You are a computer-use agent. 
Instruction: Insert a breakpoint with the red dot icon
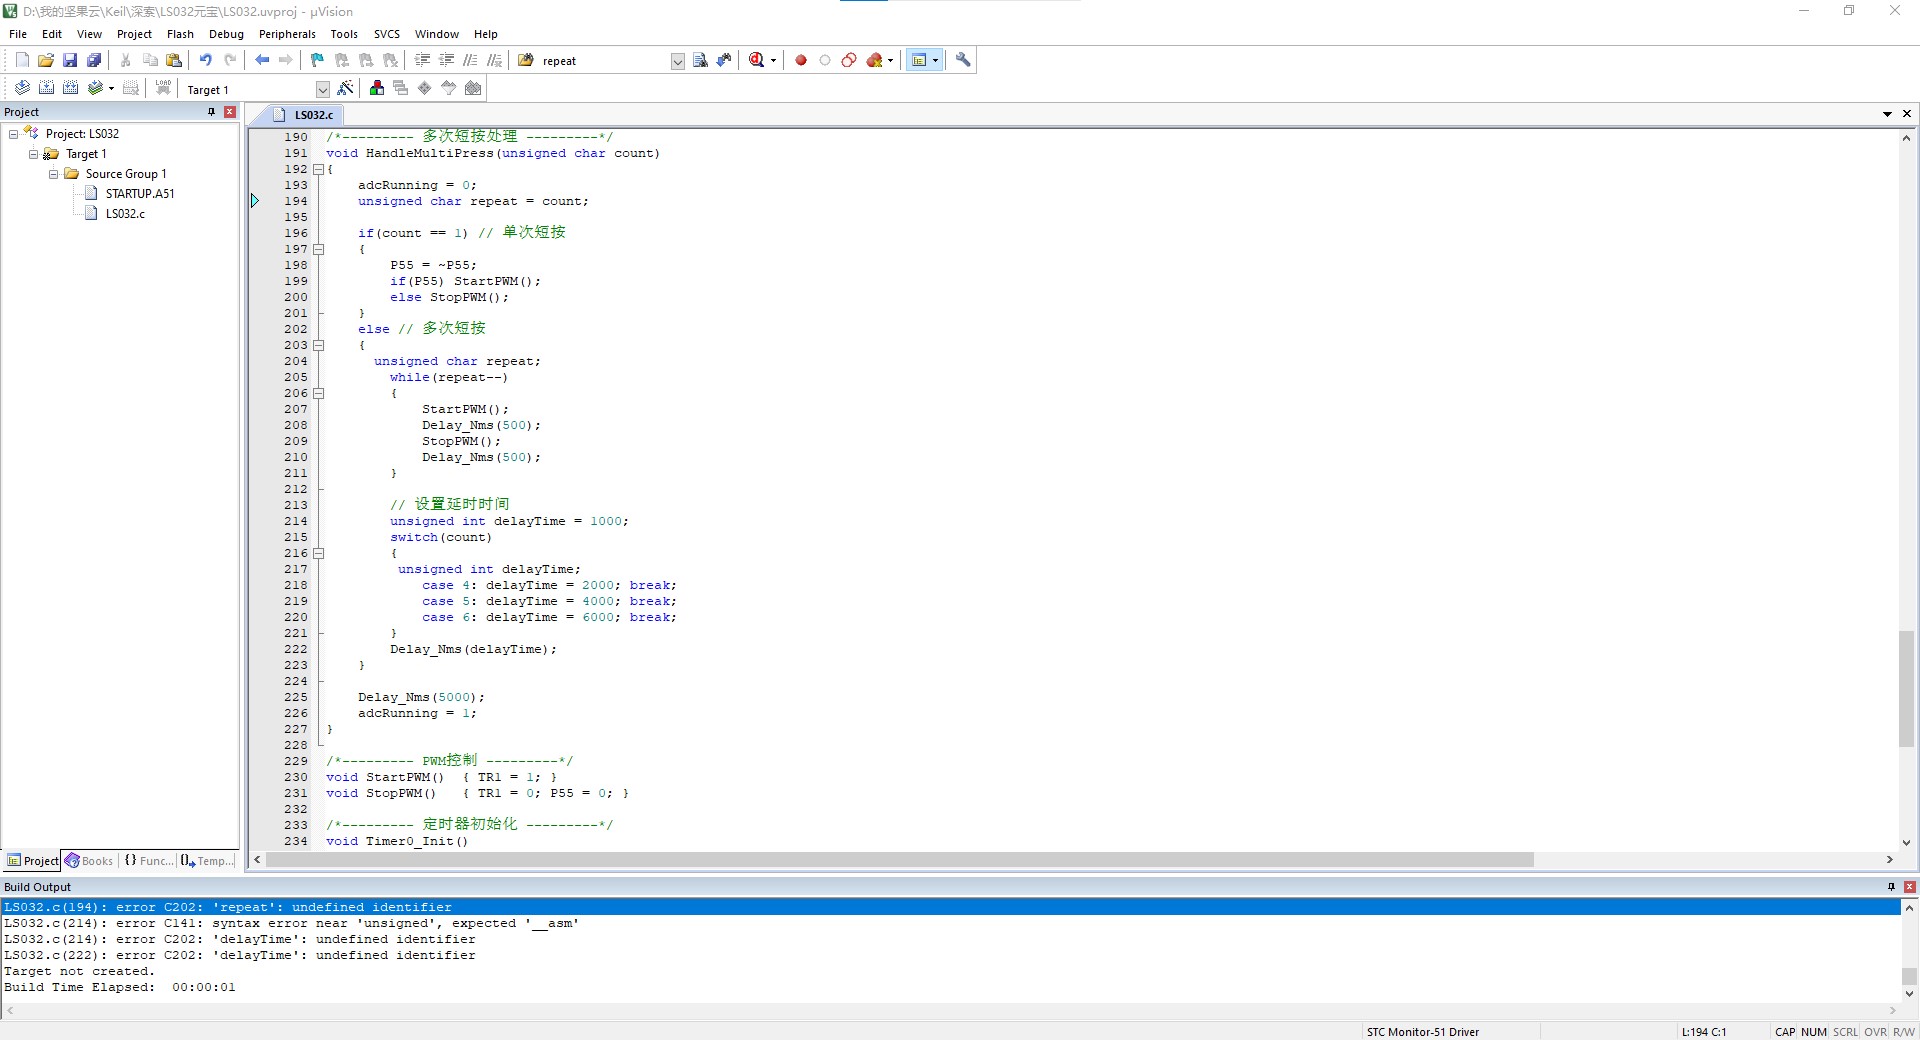tap(801, 60)
